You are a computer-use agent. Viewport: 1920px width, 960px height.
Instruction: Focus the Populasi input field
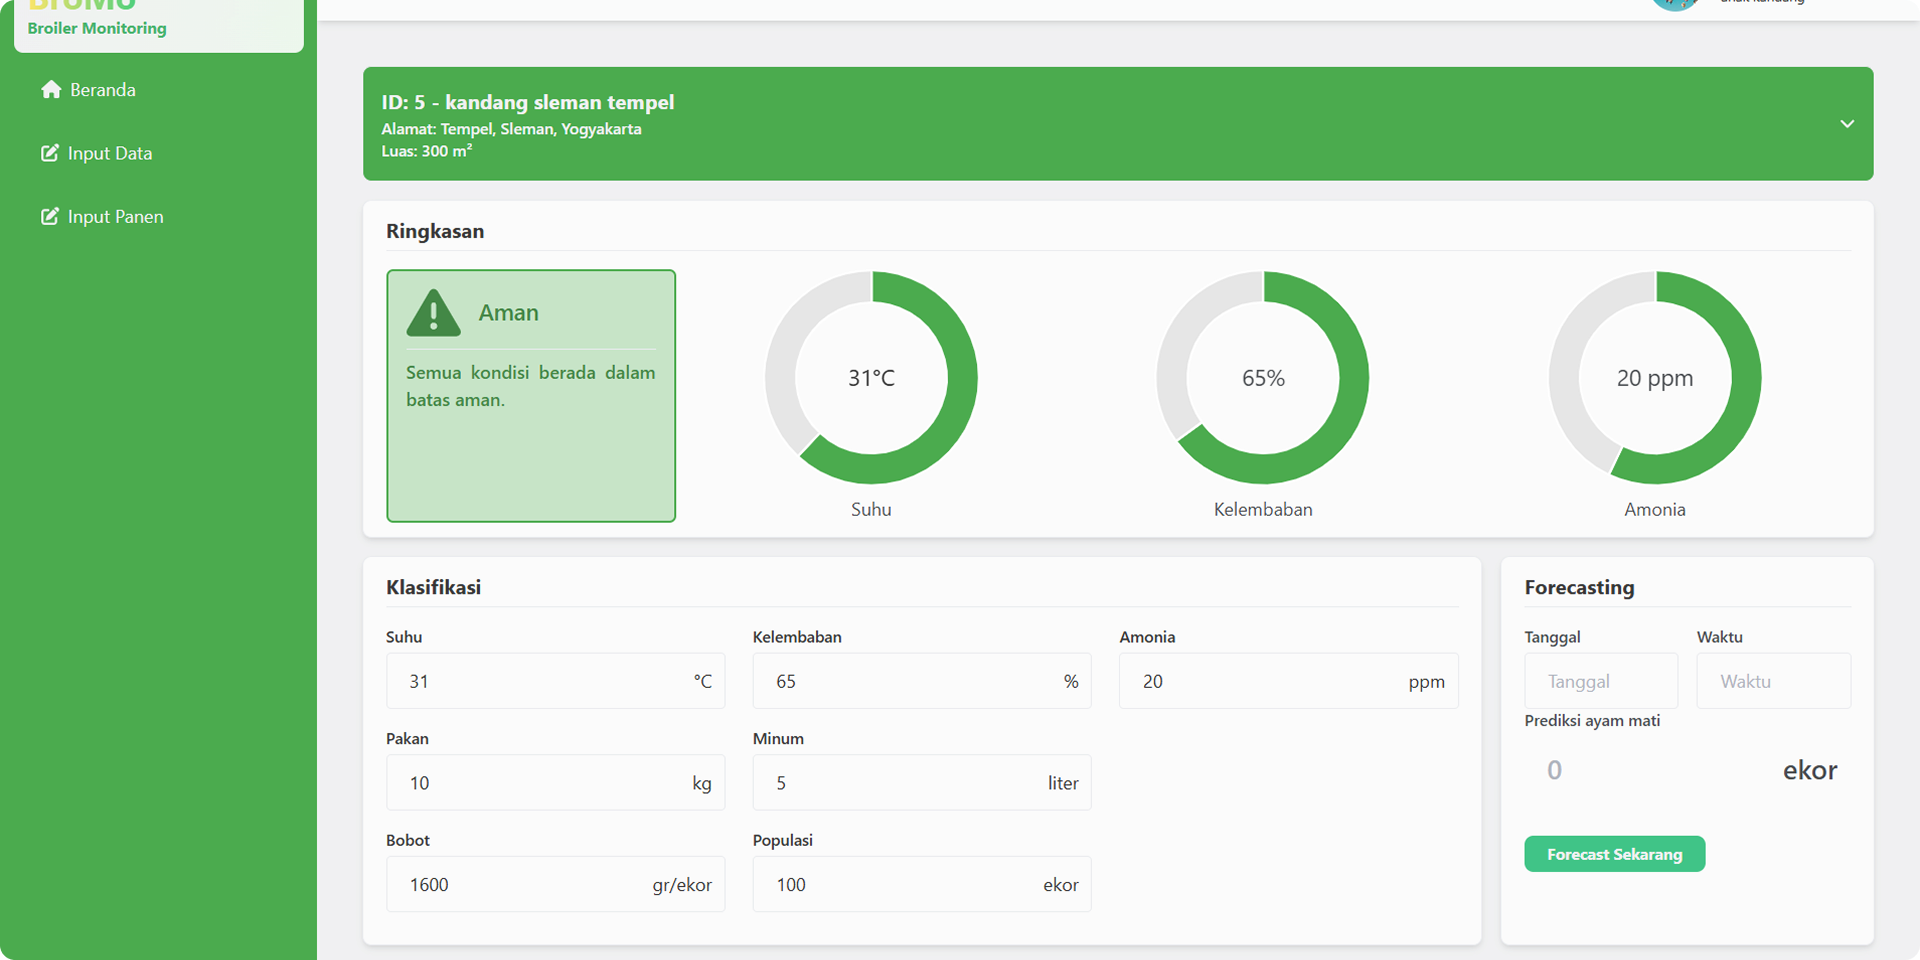pyautogui.click(x=922, y=884)
